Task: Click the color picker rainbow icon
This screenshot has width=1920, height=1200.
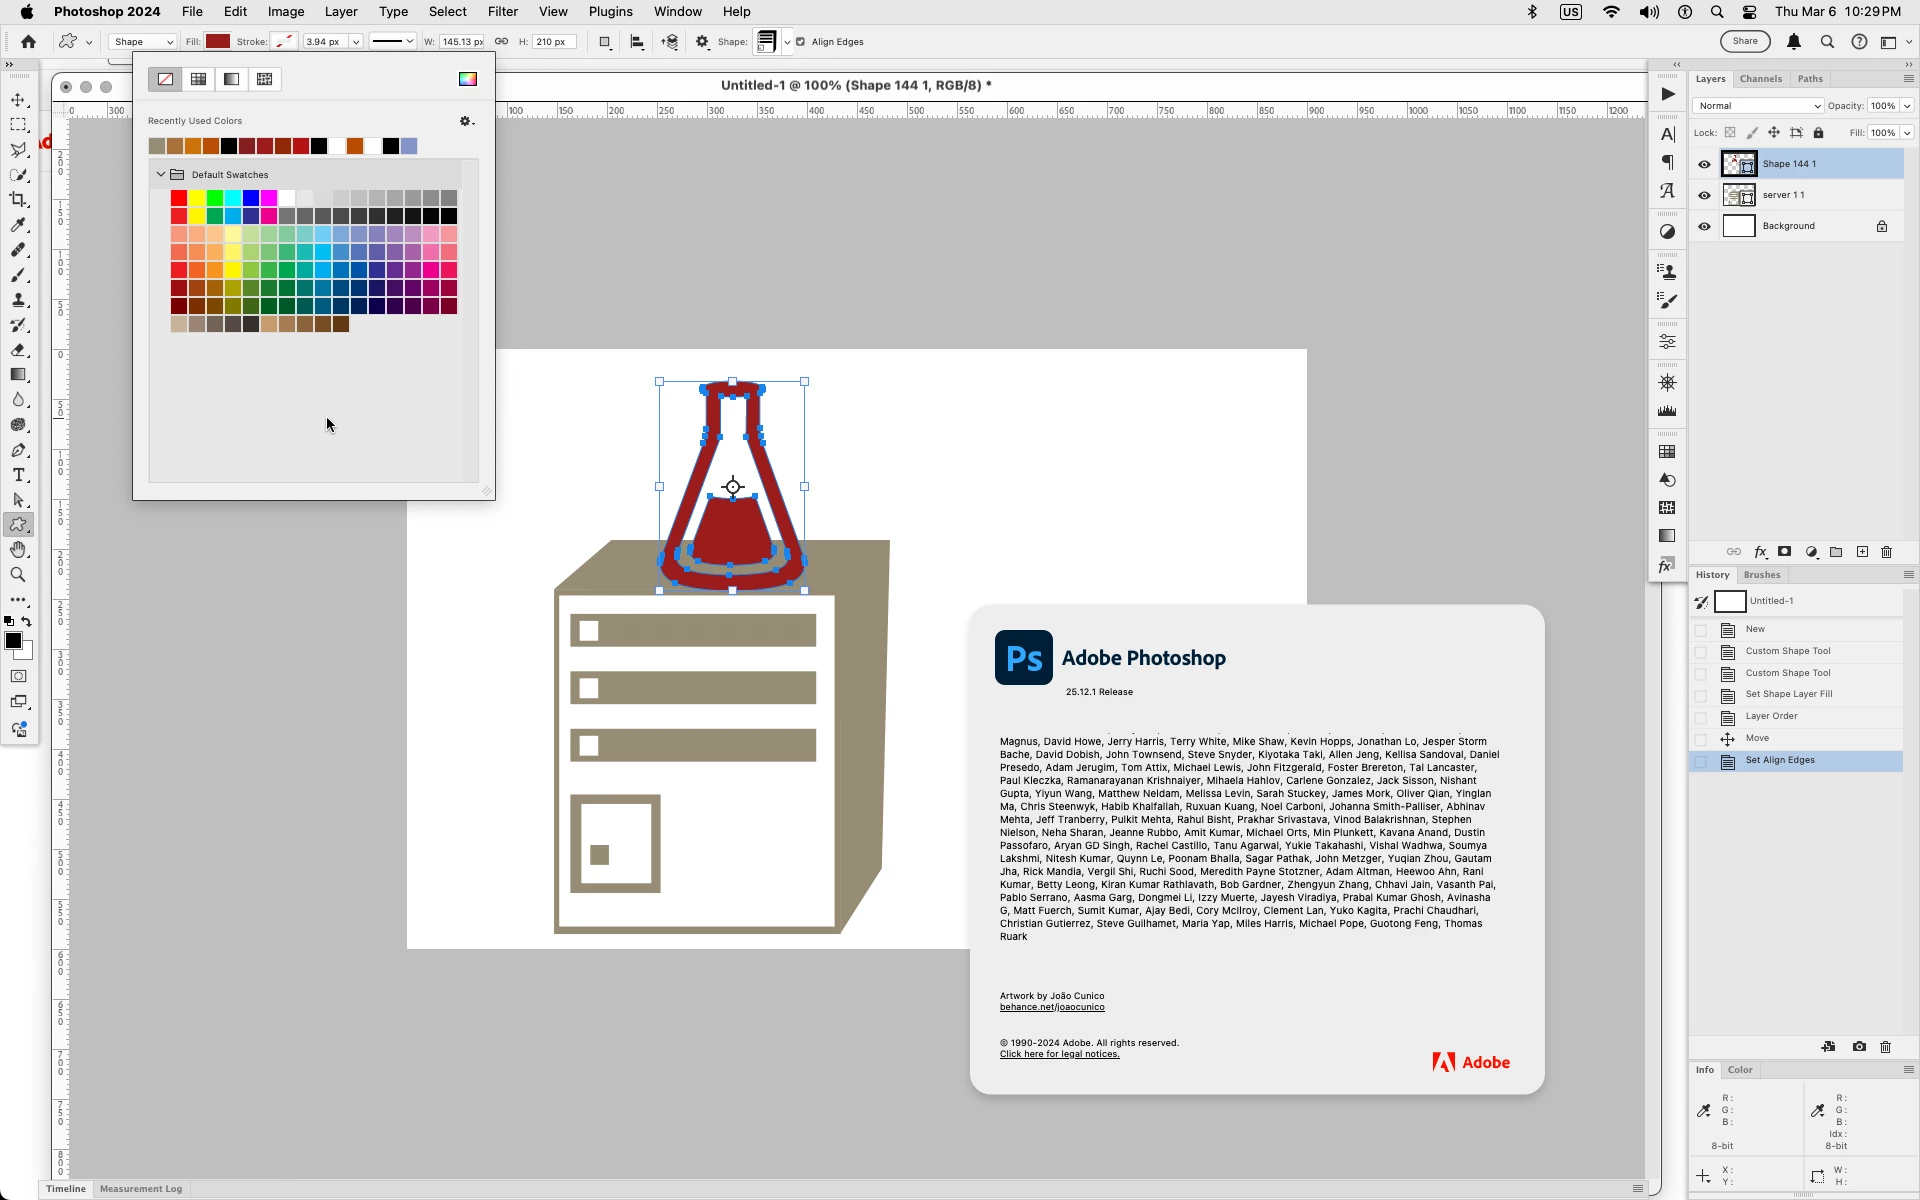Action: pos(467,79)
